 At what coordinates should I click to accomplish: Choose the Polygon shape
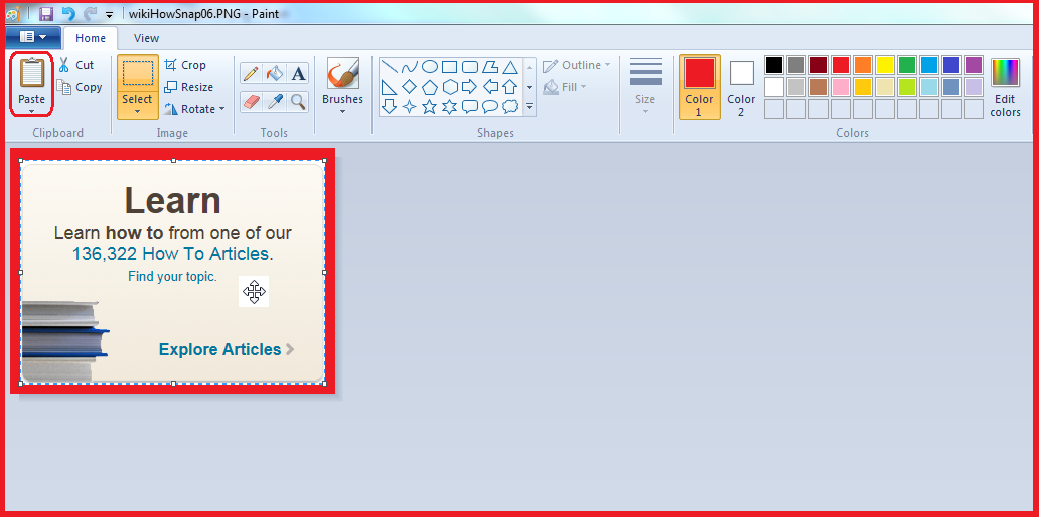[490, 67]
